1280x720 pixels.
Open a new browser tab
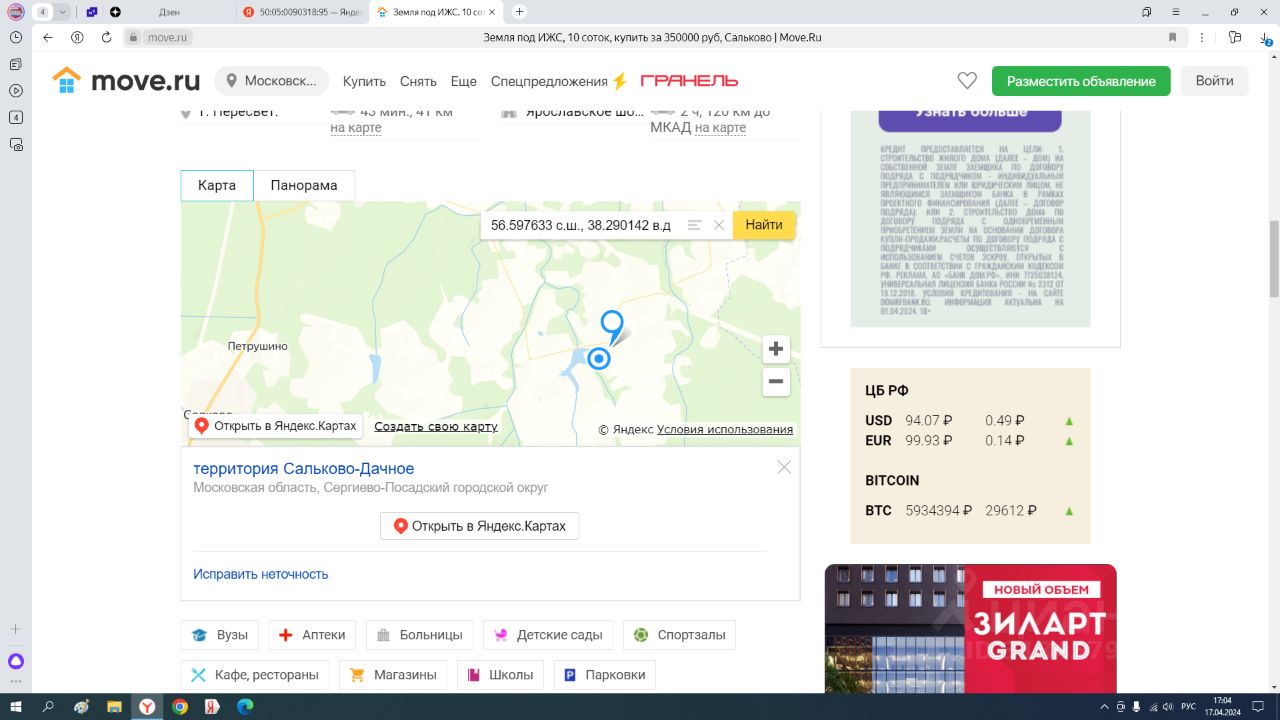click(x=519, y=12)
